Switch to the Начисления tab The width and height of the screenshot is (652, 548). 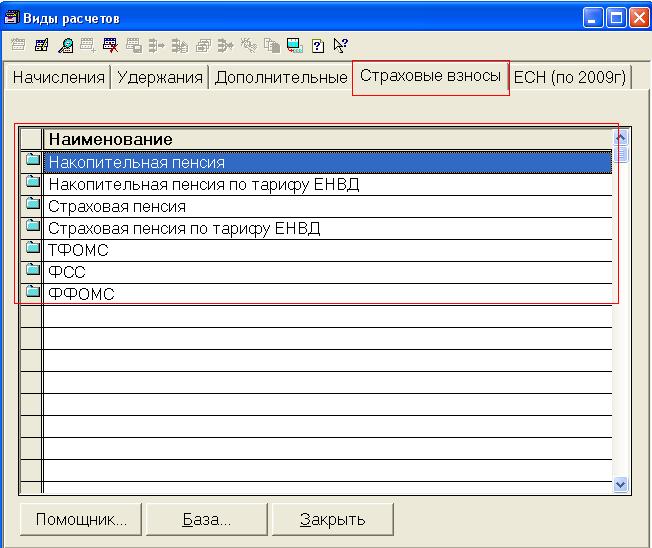[58, 78]
